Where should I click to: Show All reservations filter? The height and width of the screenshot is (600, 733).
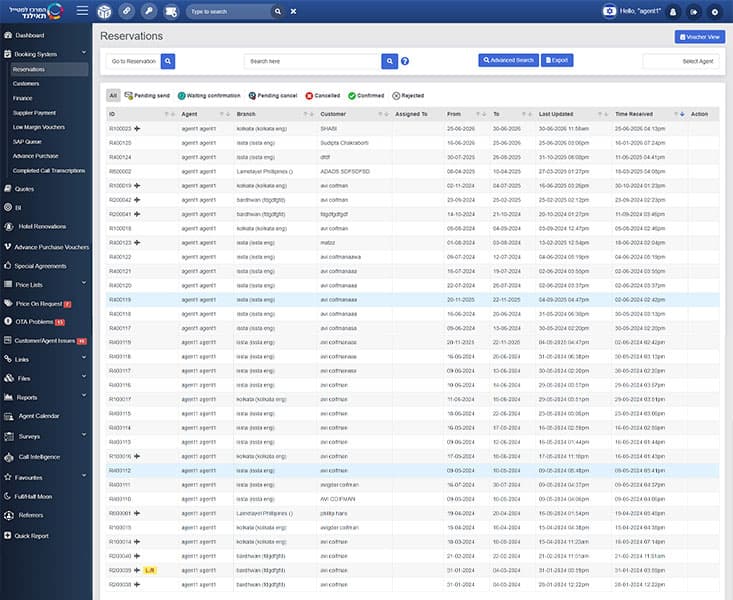pyautogui.click(x=113, y=95)
